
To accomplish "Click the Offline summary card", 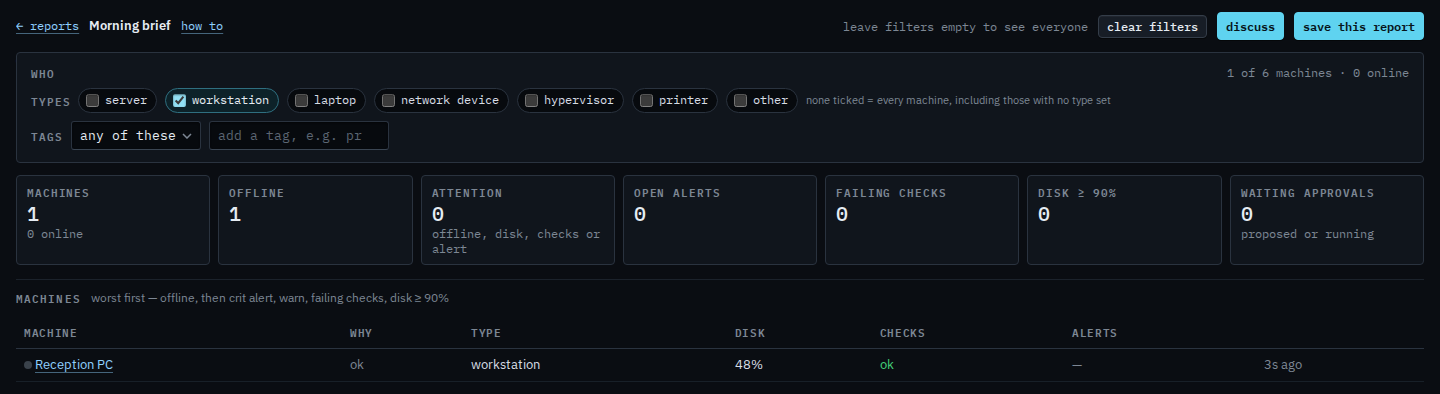I will tap(315, 220).
